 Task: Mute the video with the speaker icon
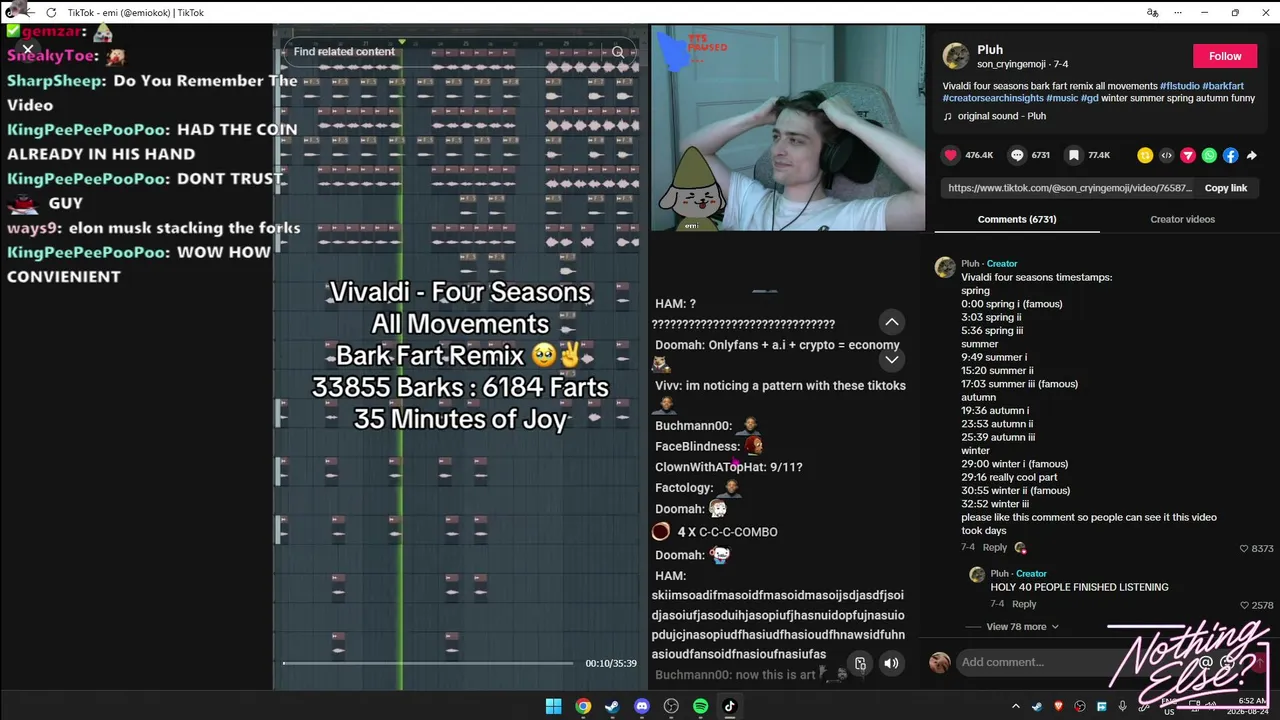pos(891,663)
